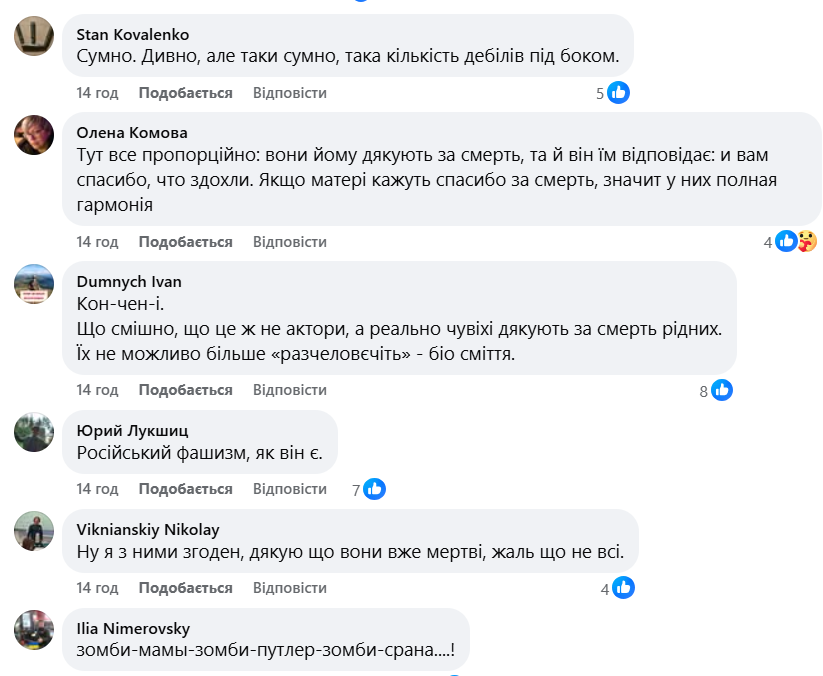Like Stan Kovalenko's comment via Подобається
The image size is (823, 676).
coord(185,93)
